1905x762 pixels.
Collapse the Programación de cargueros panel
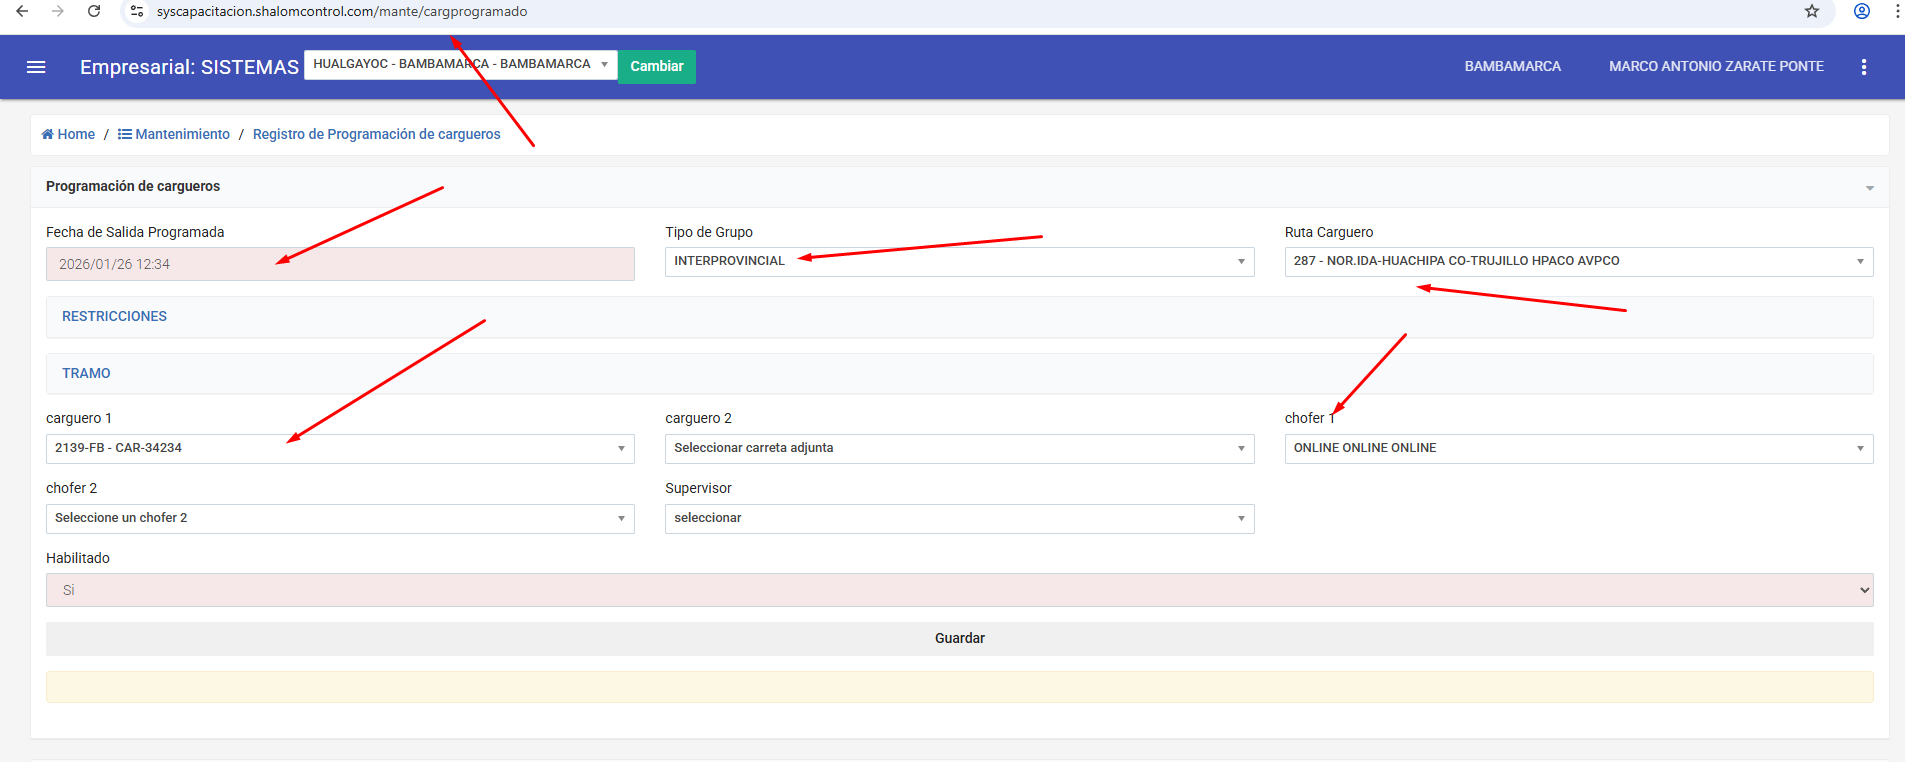pos(1869,188)
